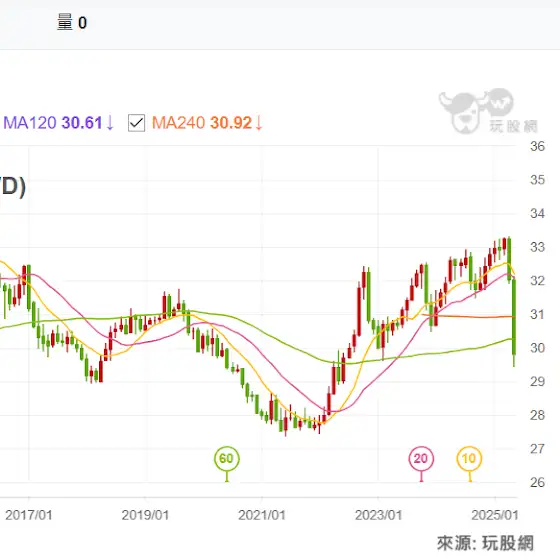560x560 pixels.
Task: Click the green 60 MA marker
Action: tap(227, 458)
